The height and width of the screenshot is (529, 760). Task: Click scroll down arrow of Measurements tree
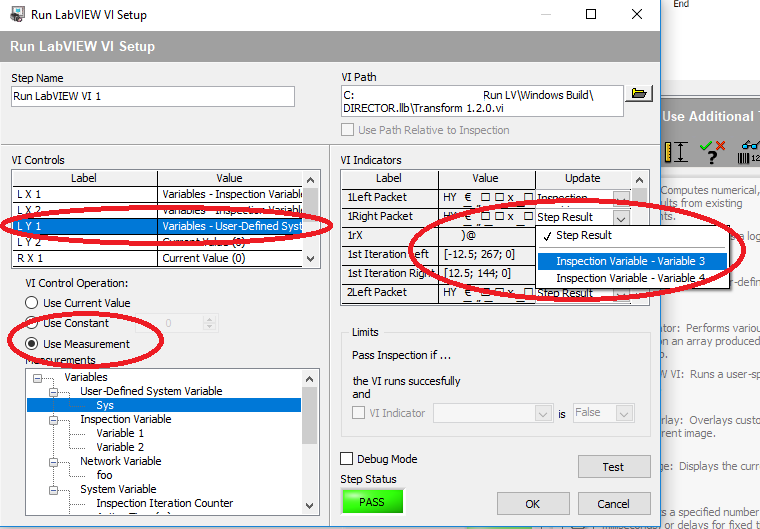coord(309,505)
